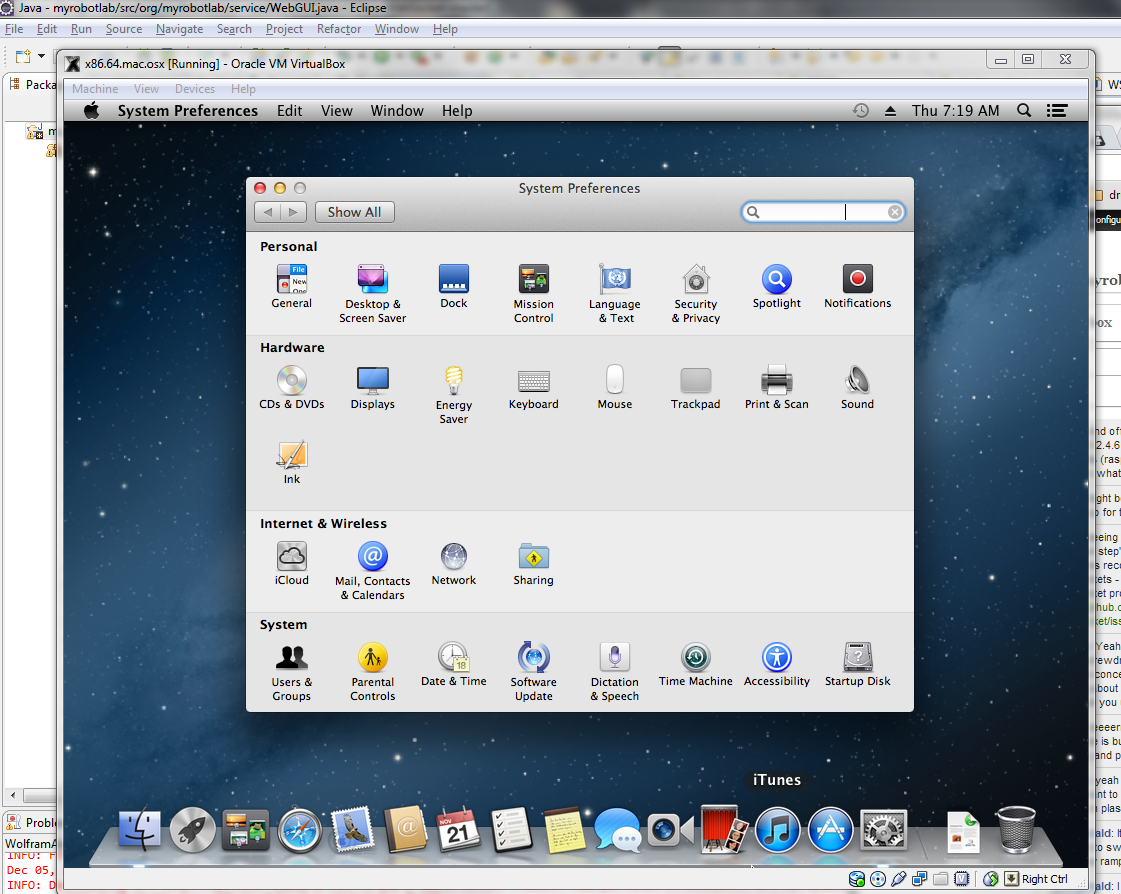
Task: Open Security & Privacy preferences
Action: [x=696, y=293]
